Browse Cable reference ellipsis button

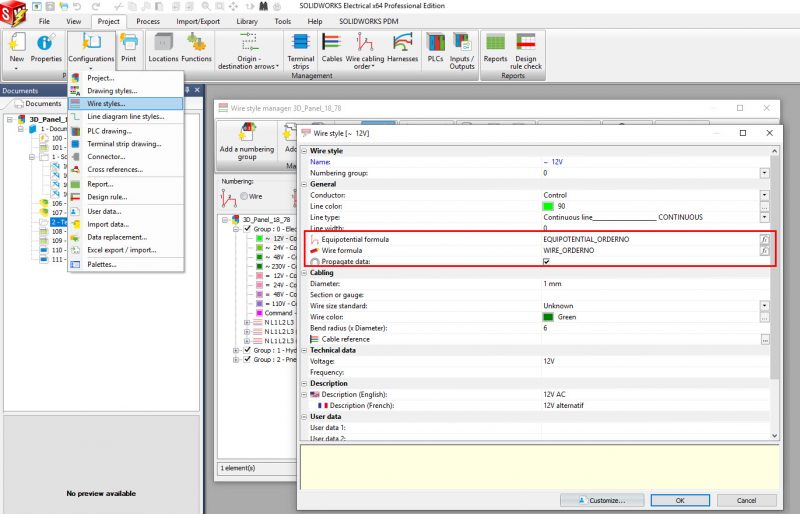pyautogui.click(x=764, y=339)
